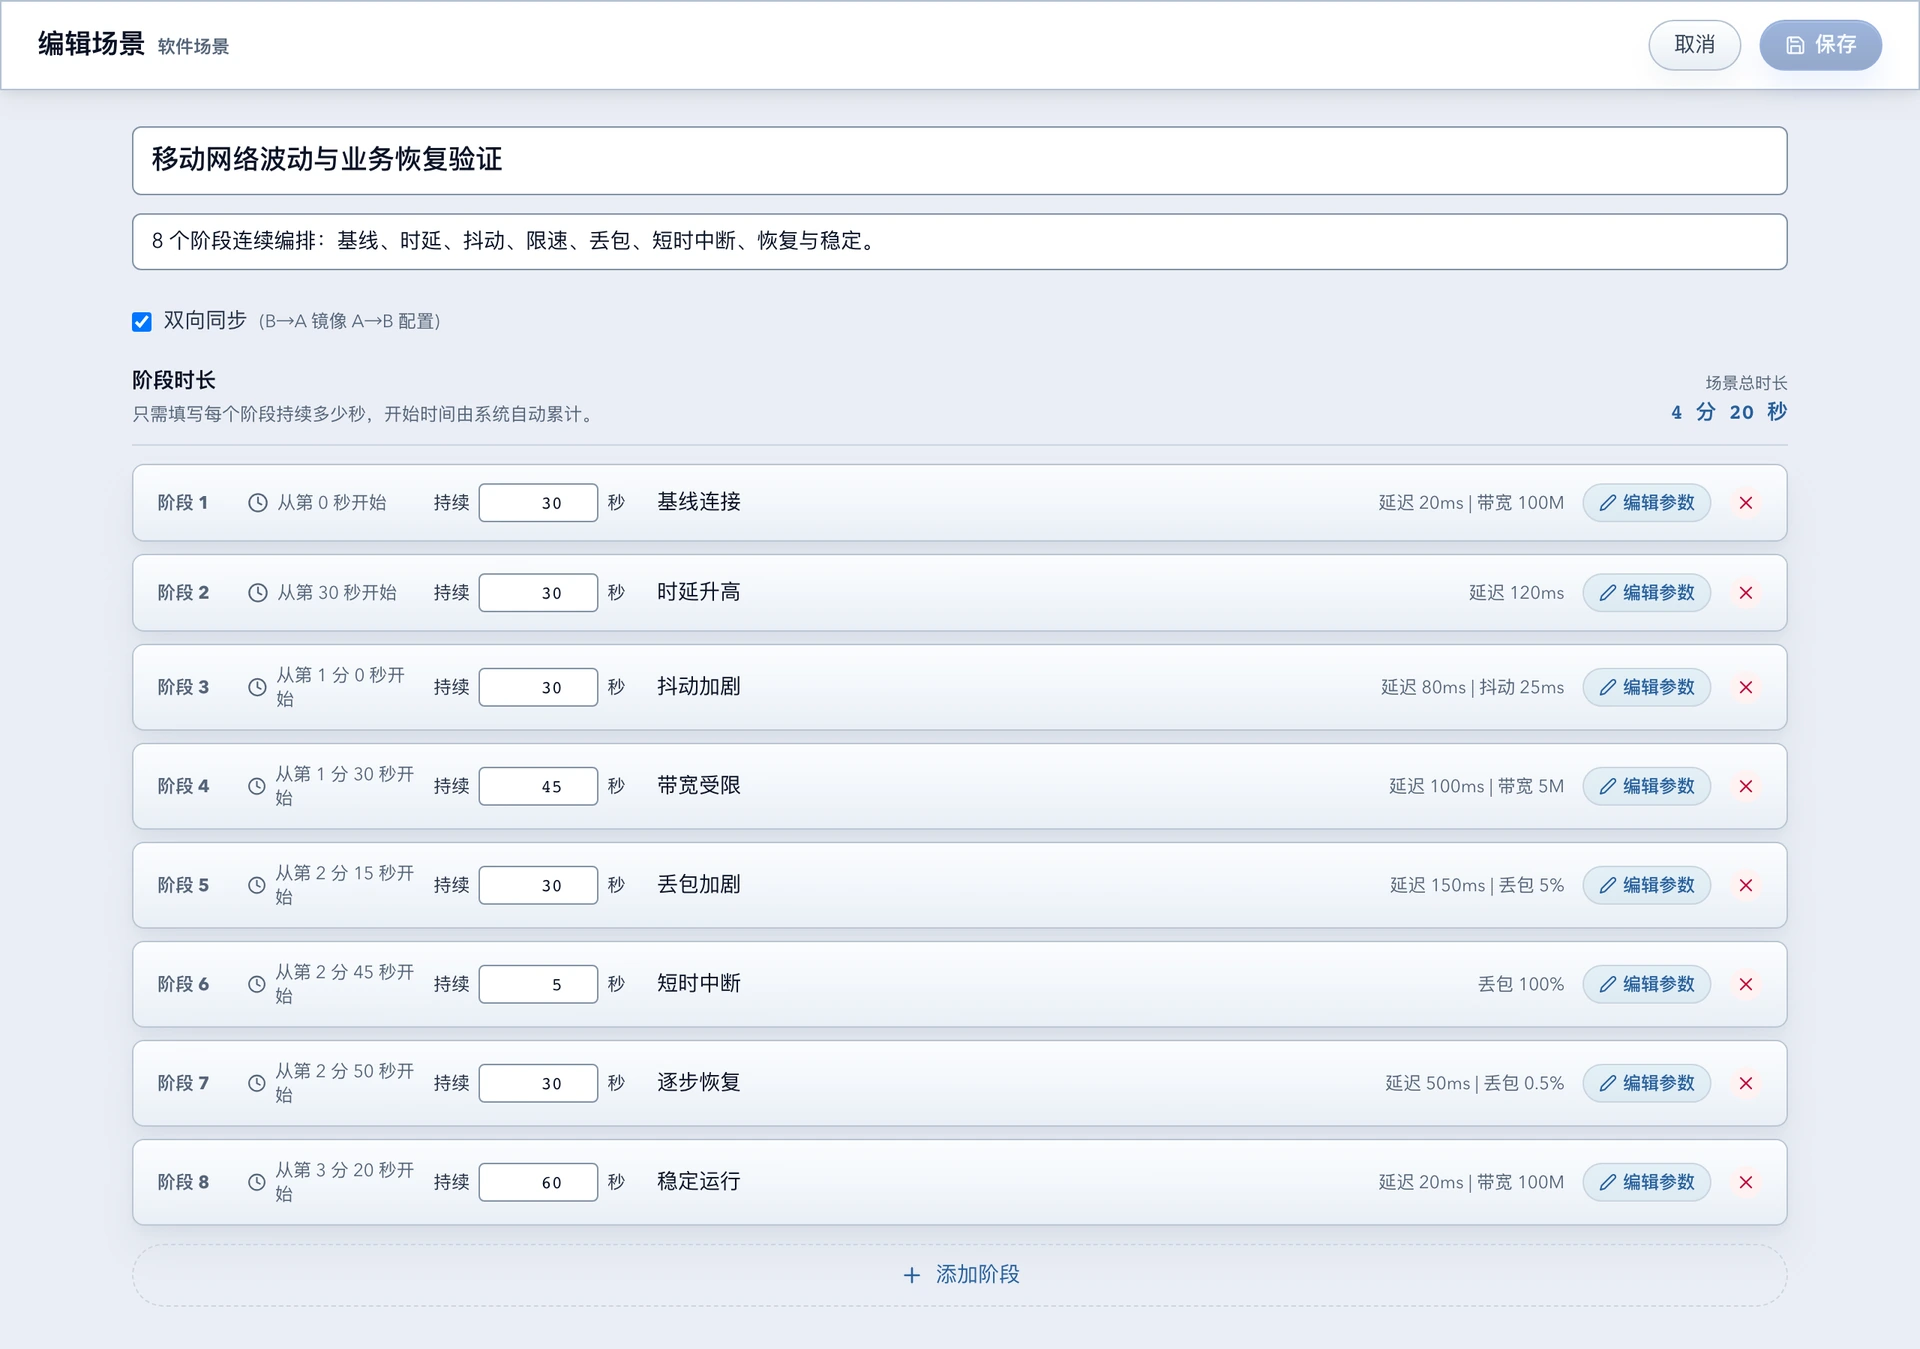Click the clock icon in stage 3 row
Screen dimensions: 1920x1349
257,687
